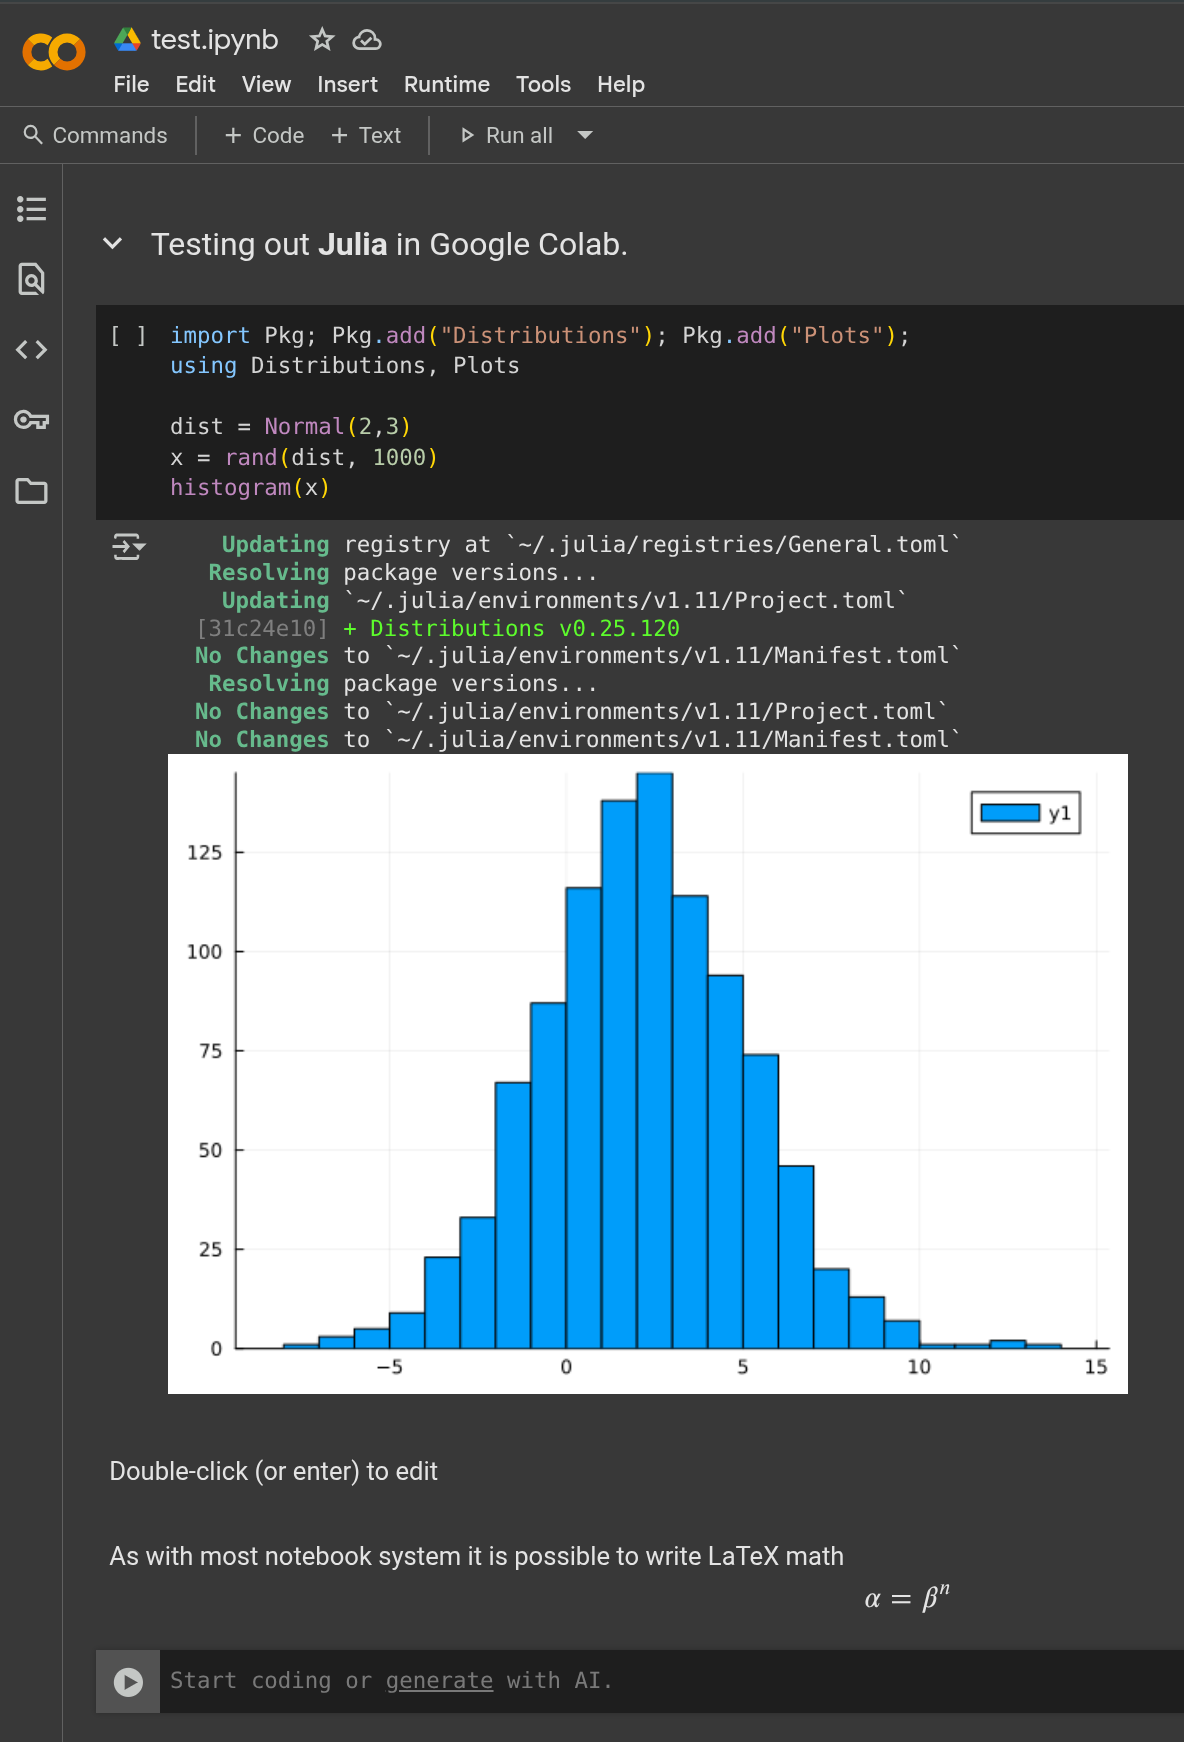
Task: Open the Tools menu
Action: coord(543,84)
